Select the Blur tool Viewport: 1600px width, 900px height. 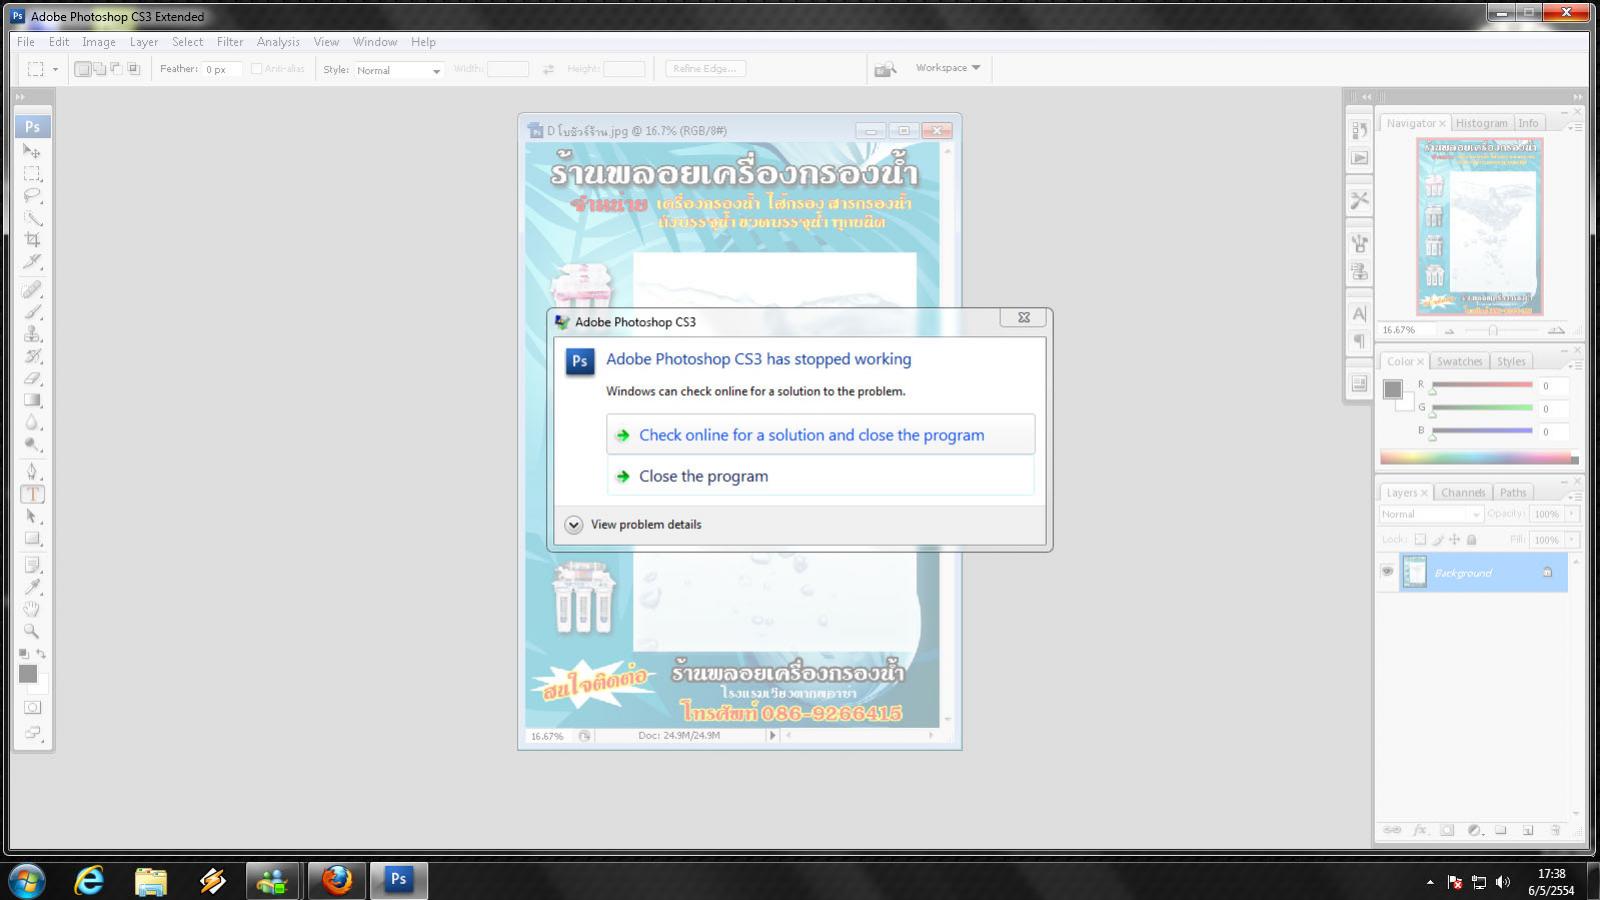pos(32,422)
